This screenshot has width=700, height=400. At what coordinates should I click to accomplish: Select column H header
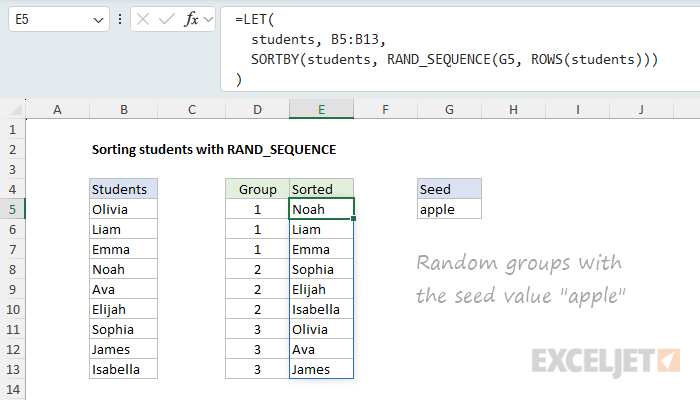tap(513, 109)
